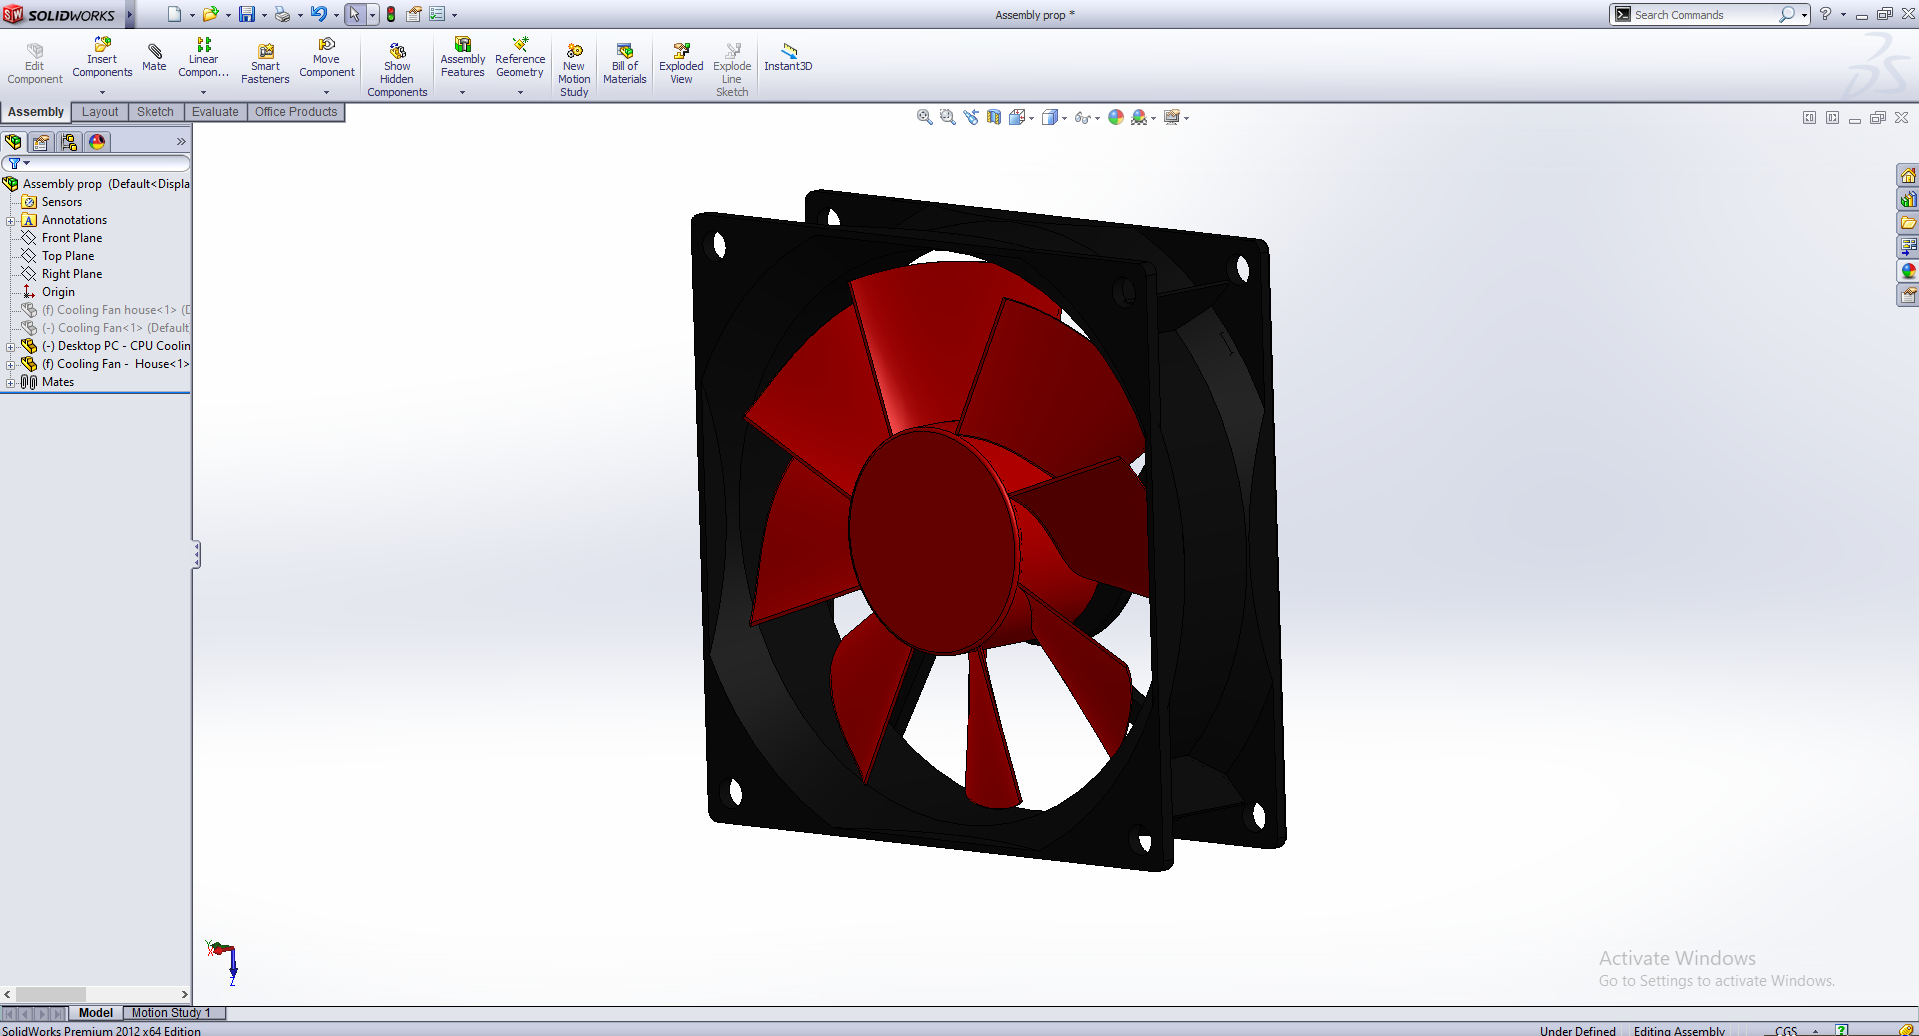
Task: Expand Desktop PC - CPU Cooling node
Action: coord(10,347)
